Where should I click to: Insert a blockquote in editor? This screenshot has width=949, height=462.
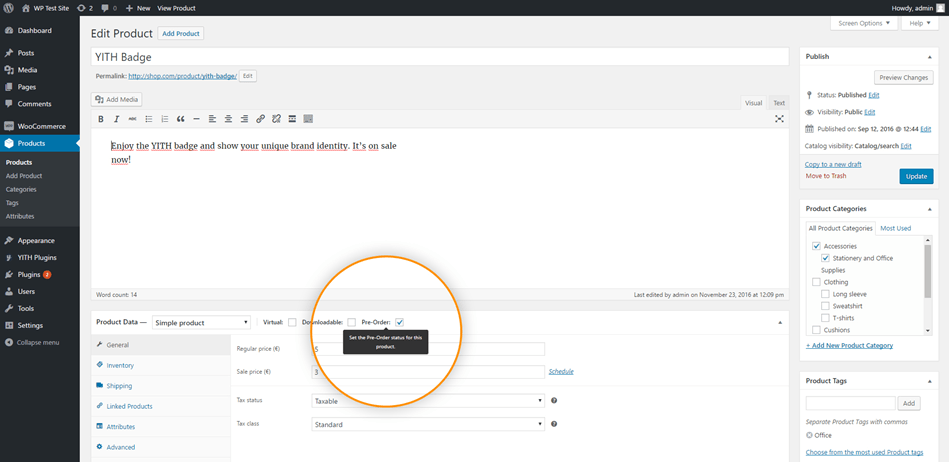180,119
